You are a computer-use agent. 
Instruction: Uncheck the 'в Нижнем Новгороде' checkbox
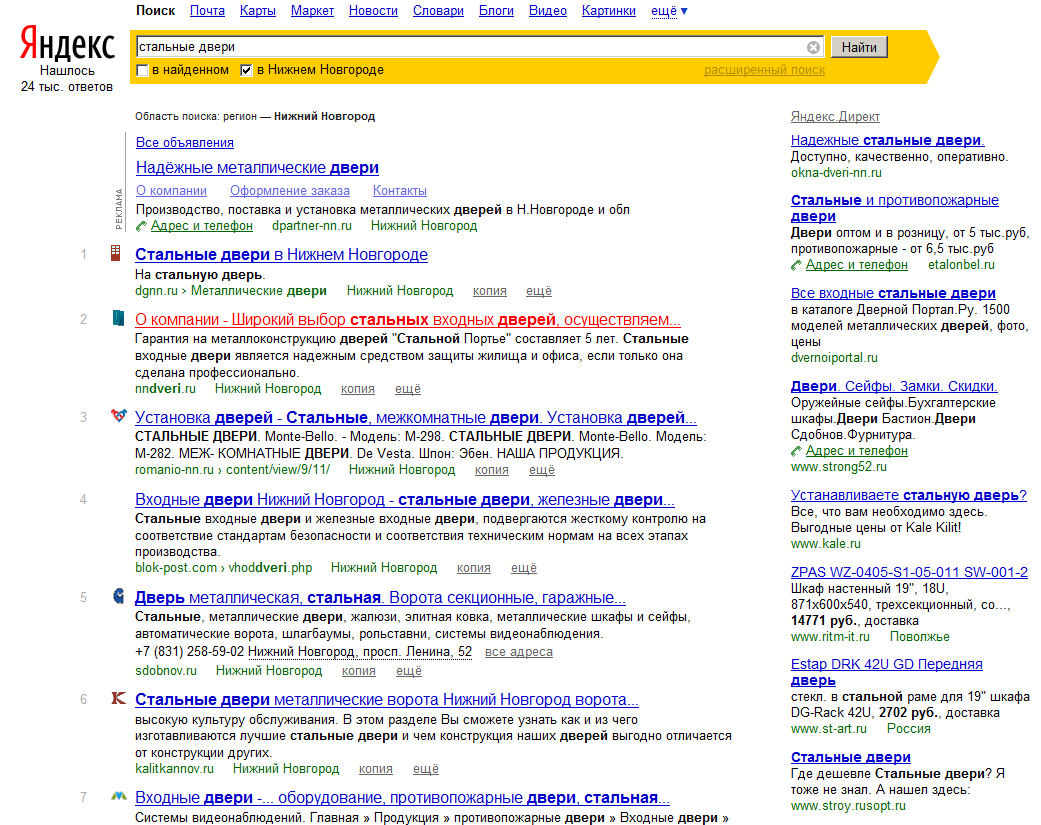tap(246, 70)
